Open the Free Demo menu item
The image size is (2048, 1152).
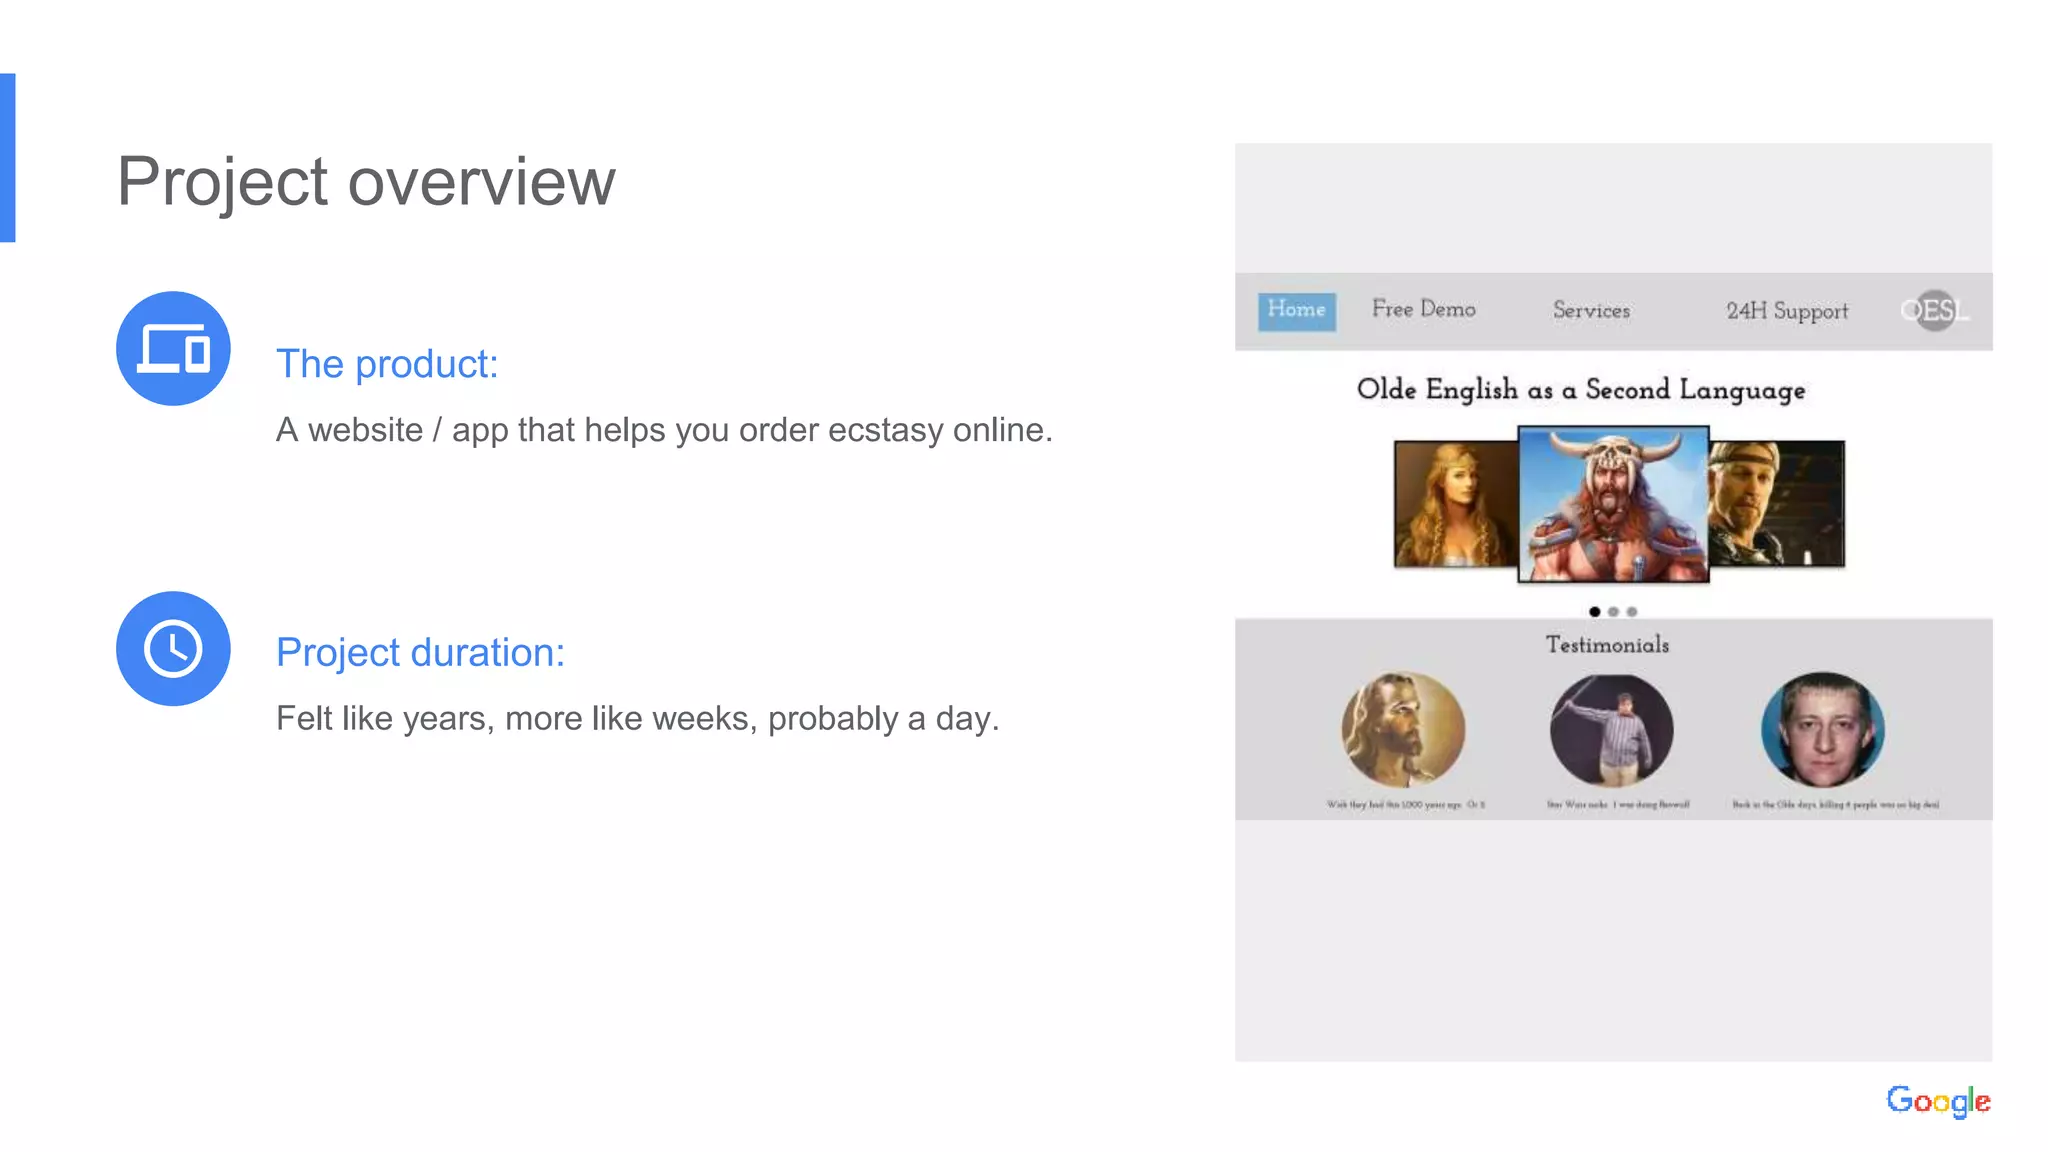click(1423, 310)
